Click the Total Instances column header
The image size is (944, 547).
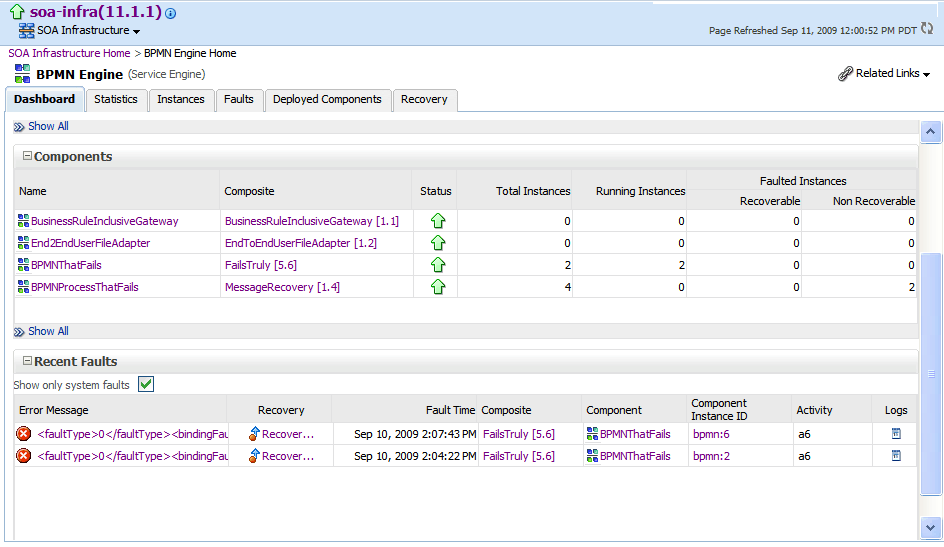coord(533,191)
